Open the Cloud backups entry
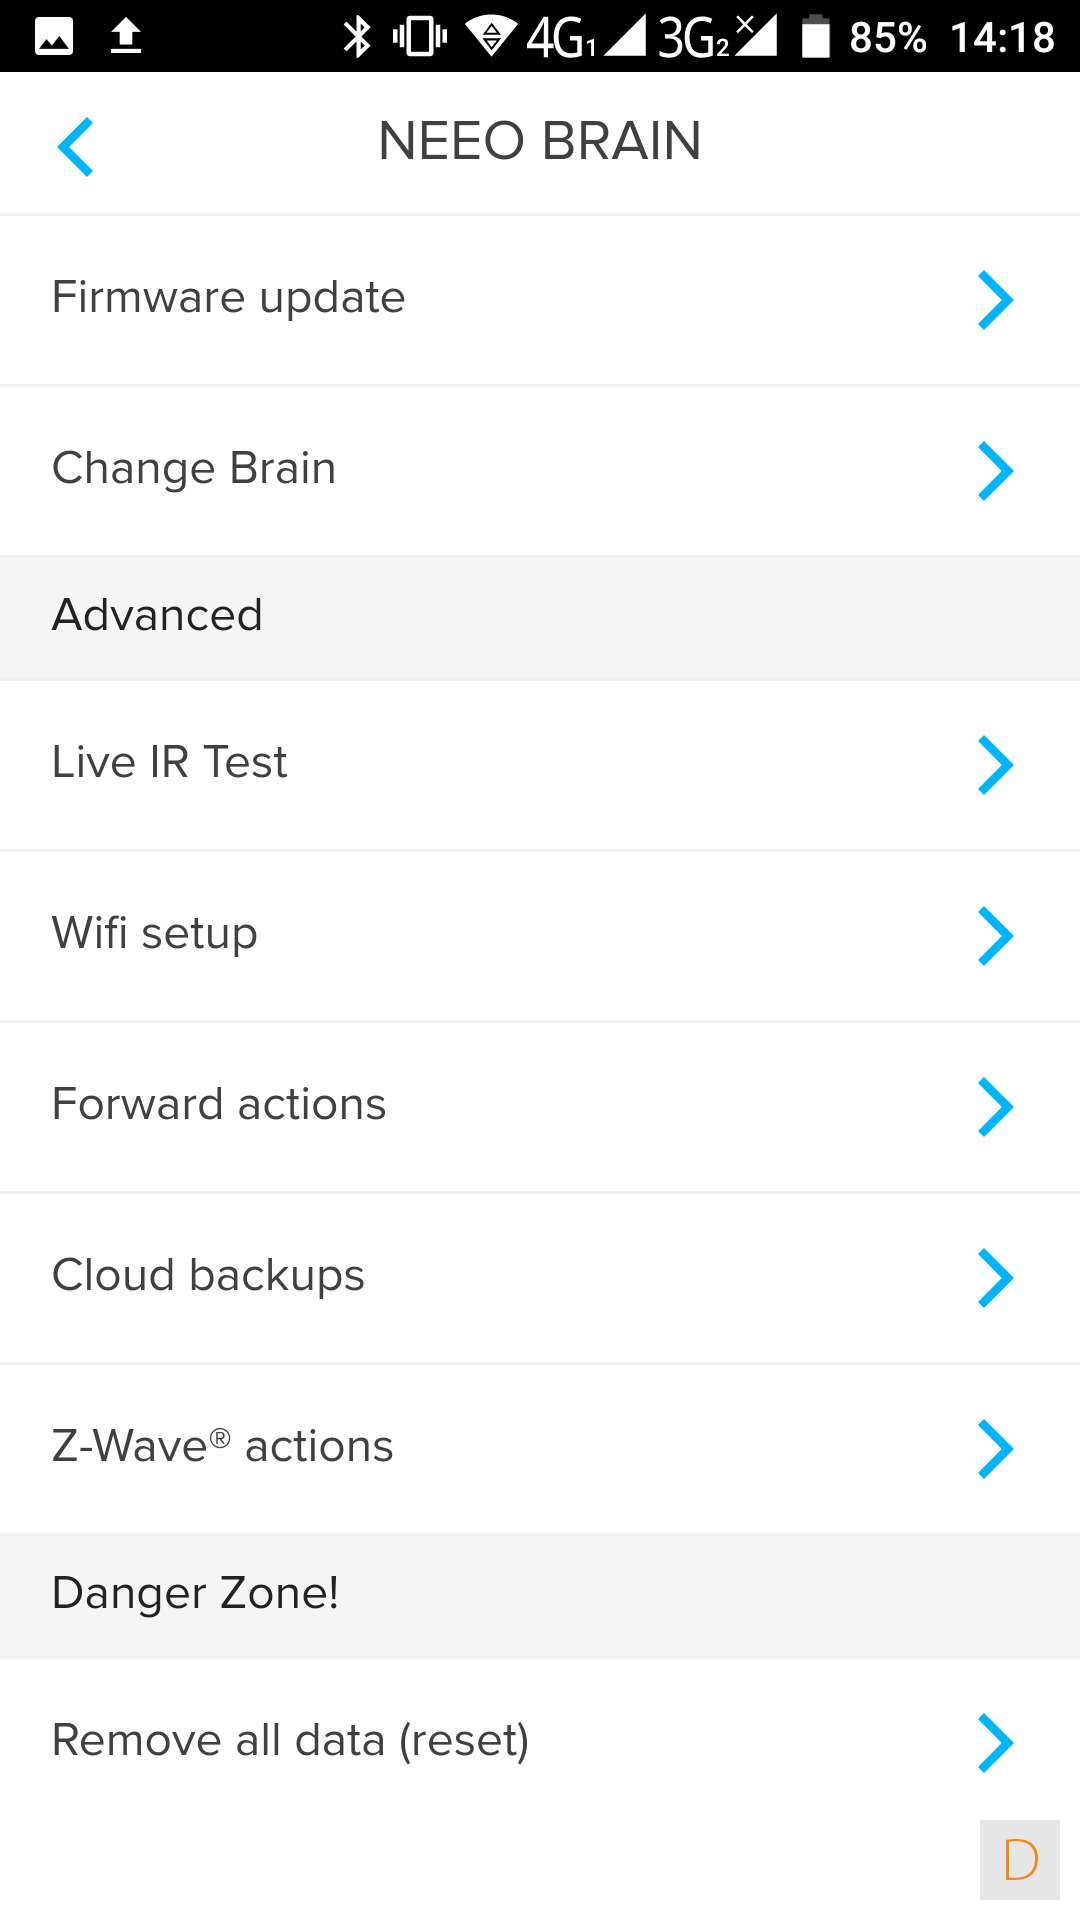This screenshot has height=1920, width=1080. [208, 1276]
